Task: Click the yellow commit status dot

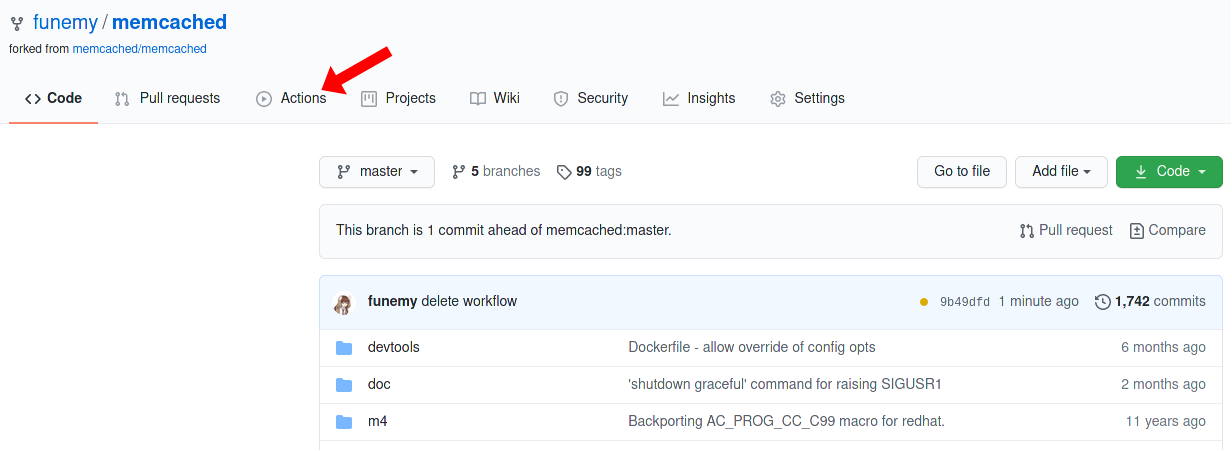Action: 924,302
